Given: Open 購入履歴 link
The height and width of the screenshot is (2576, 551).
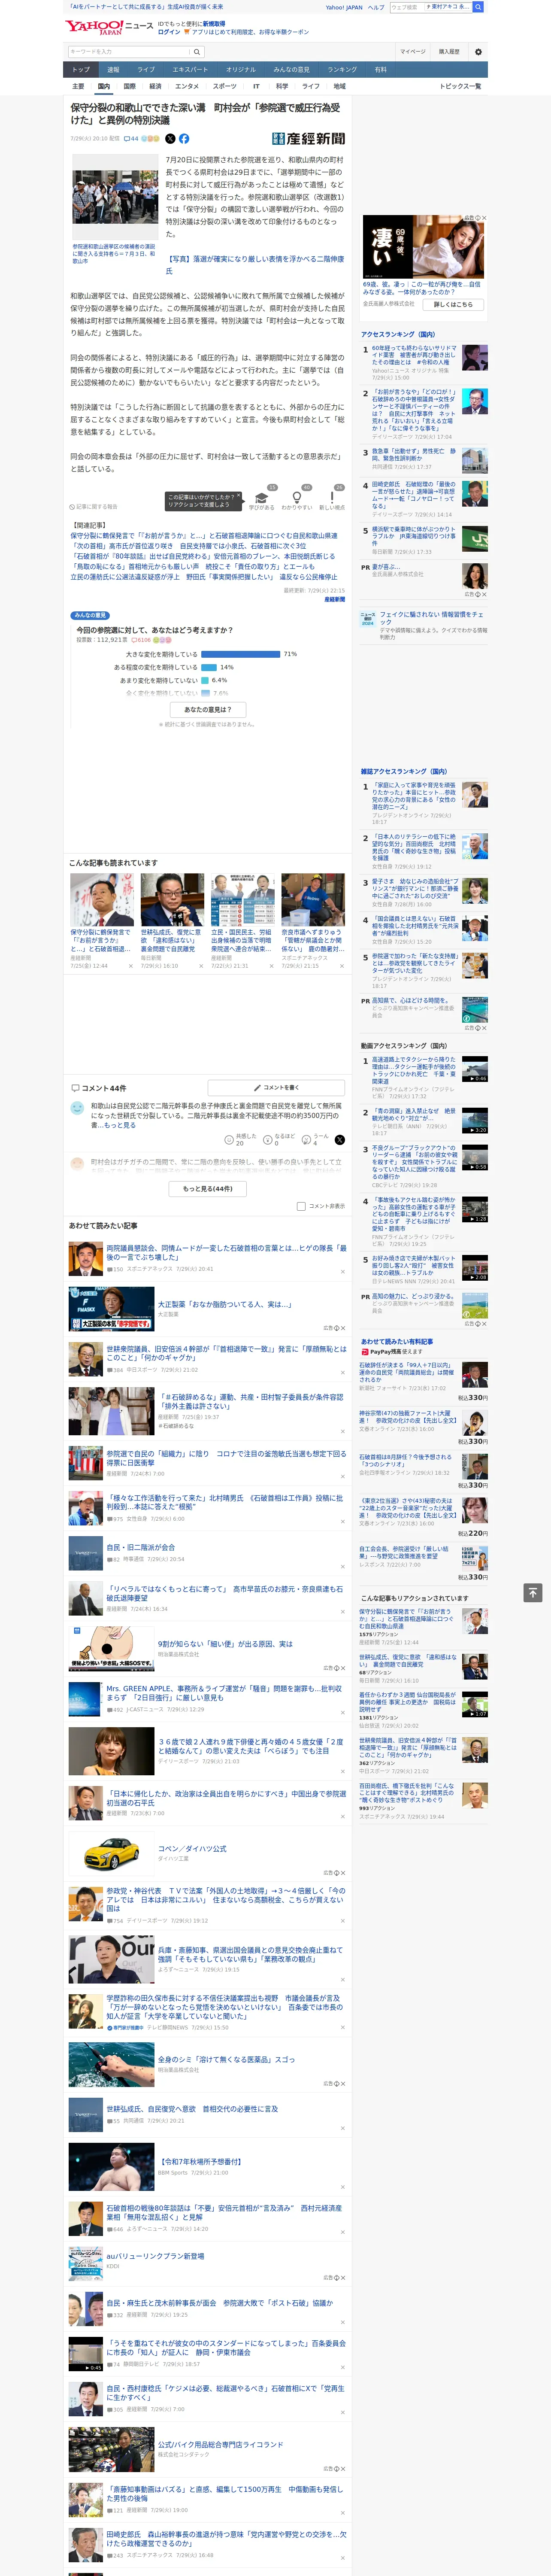Looking at the screenshot, I should point(449,51).
